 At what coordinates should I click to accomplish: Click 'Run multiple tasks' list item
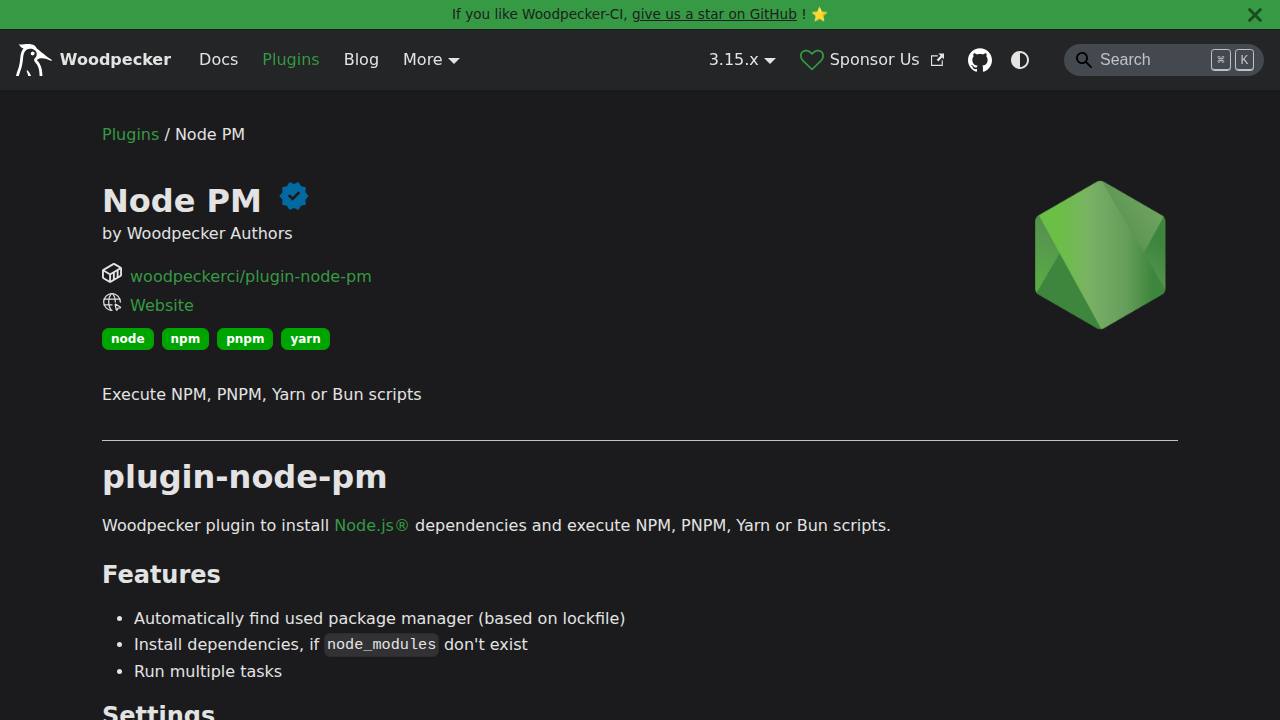tap(208, 671)
